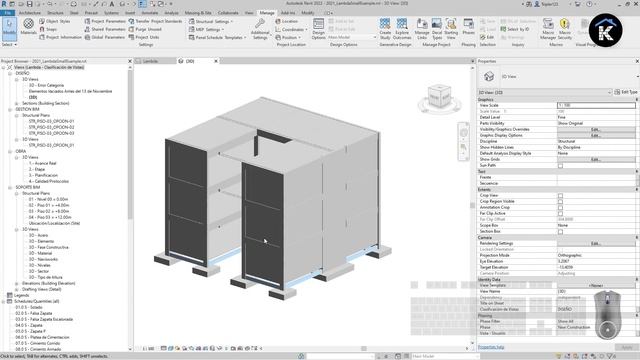Open Decal Types
Image resolution: width=640 pixels, height=360 pixels.
[x=437, y=29]
